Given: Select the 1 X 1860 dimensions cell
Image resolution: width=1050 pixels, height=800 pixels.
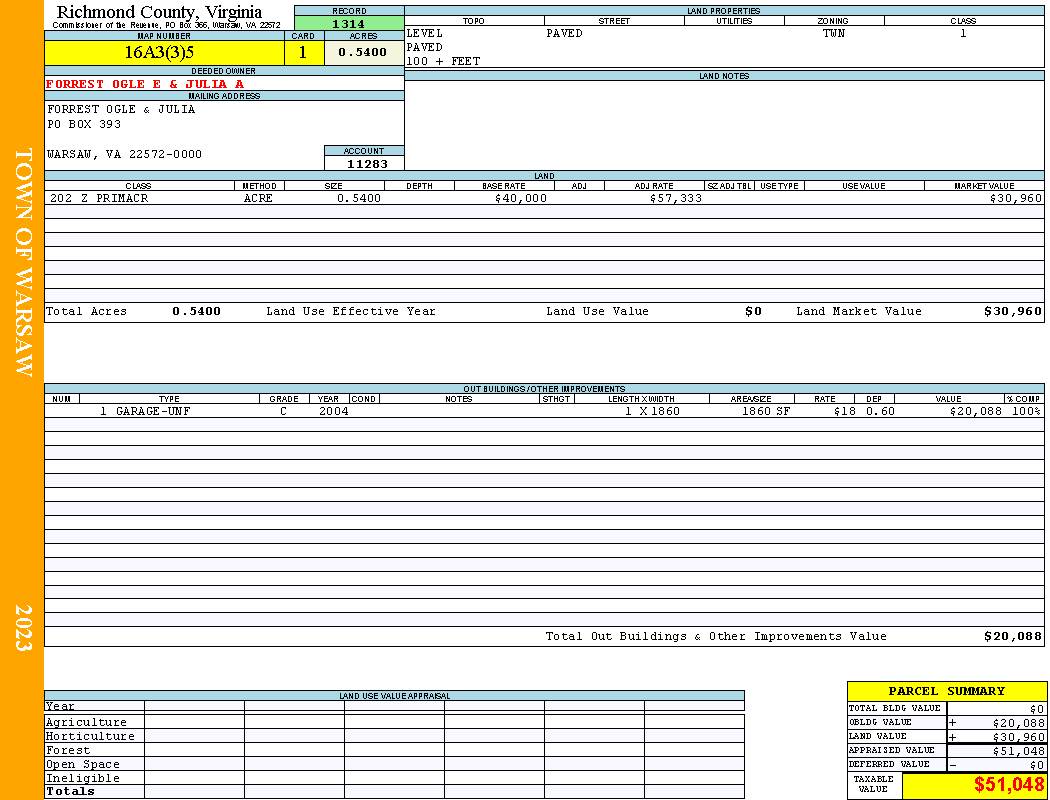Looking at the screenshot, I should coord(652,411).
